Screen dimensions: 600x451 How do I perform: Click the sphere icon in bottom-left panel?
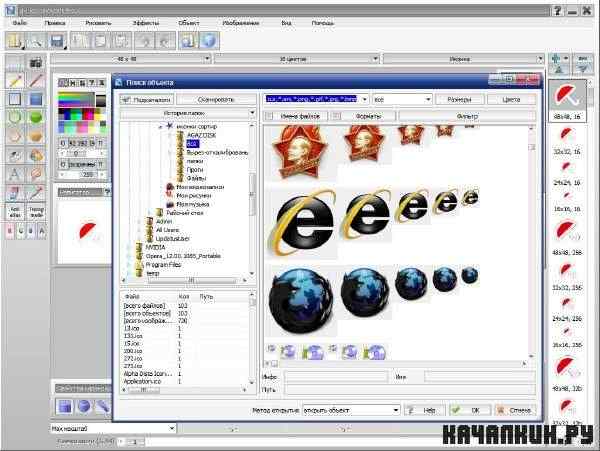point(84,406)
